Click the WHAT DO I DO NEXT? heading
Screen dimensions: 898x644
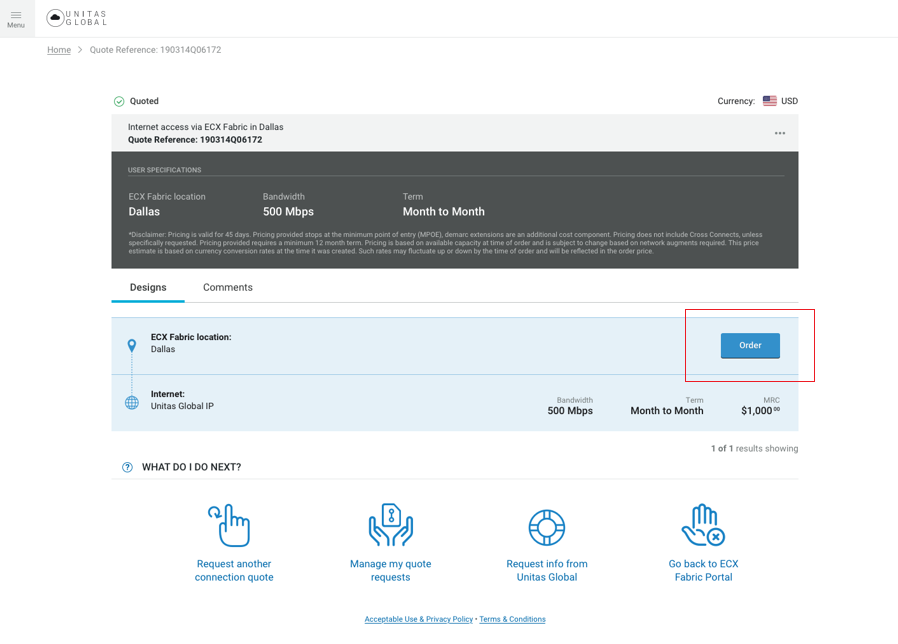(x=191, y=467)
